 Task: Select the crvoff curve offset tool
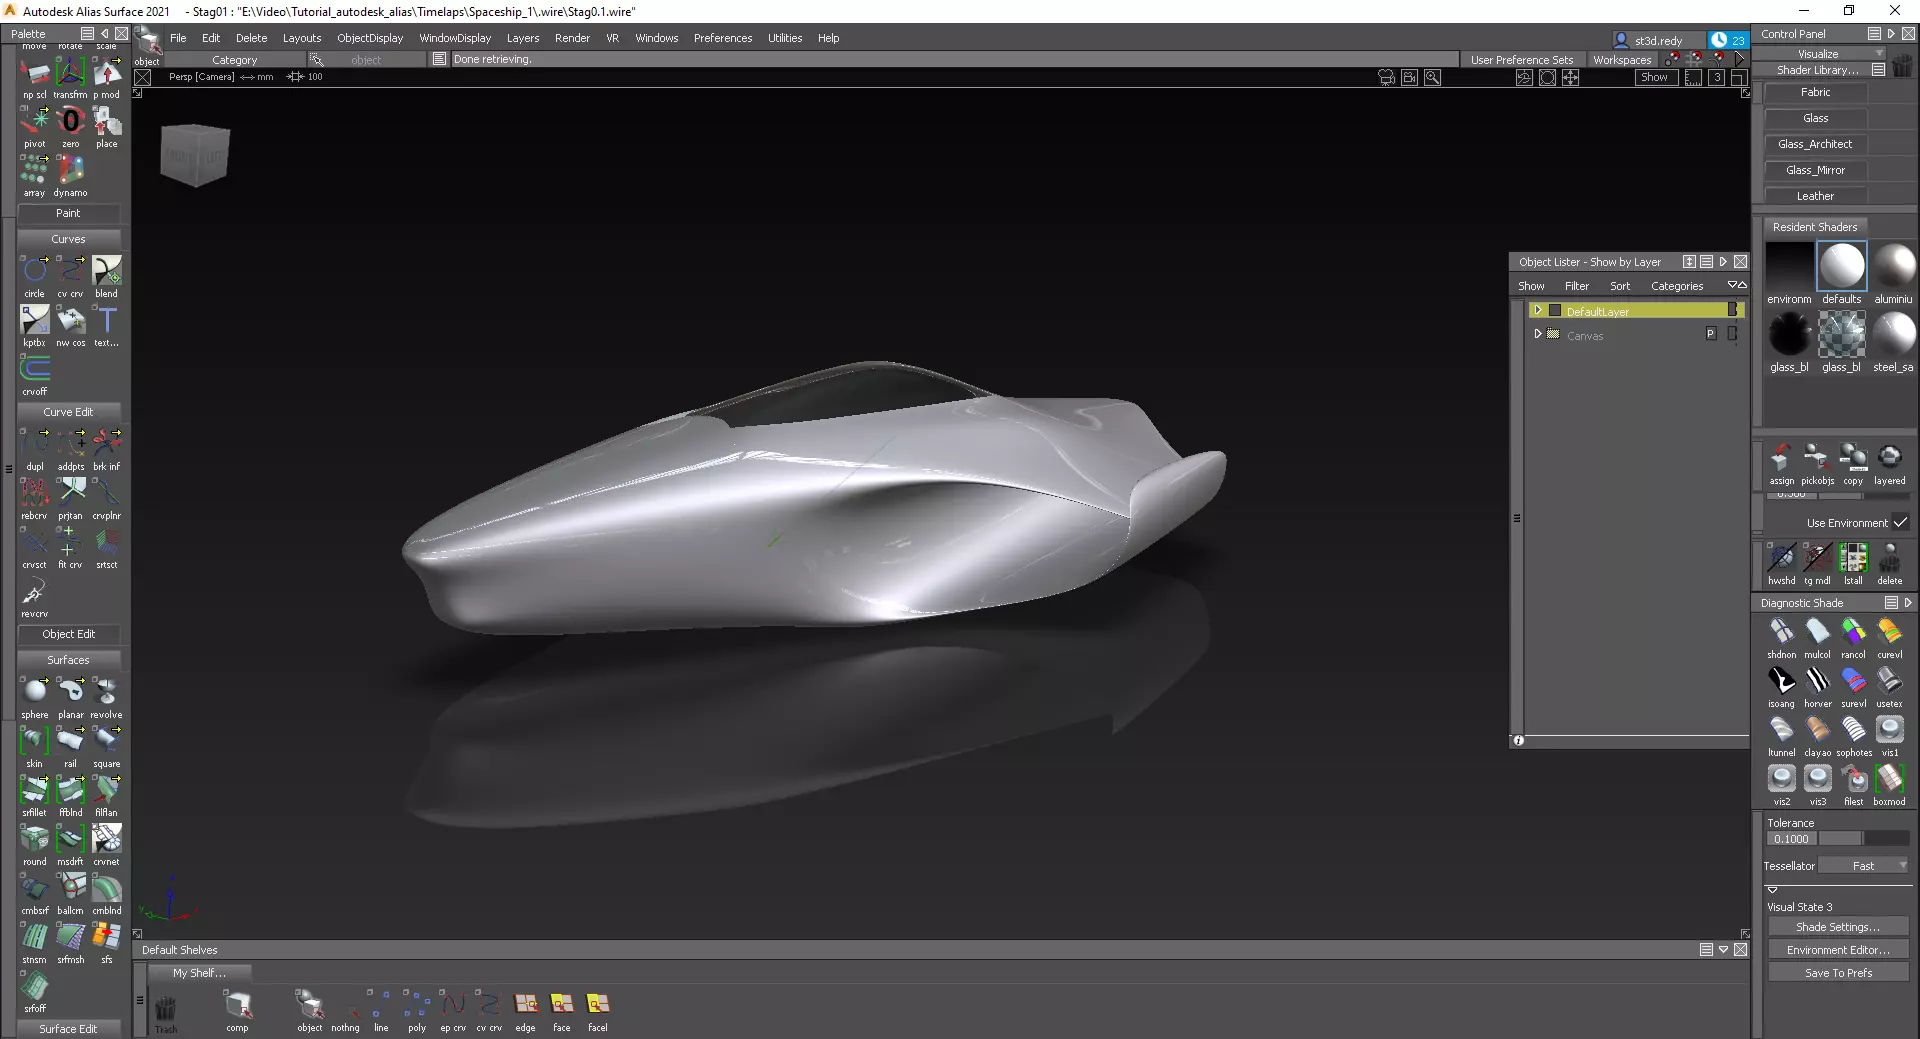click(35, 369)
